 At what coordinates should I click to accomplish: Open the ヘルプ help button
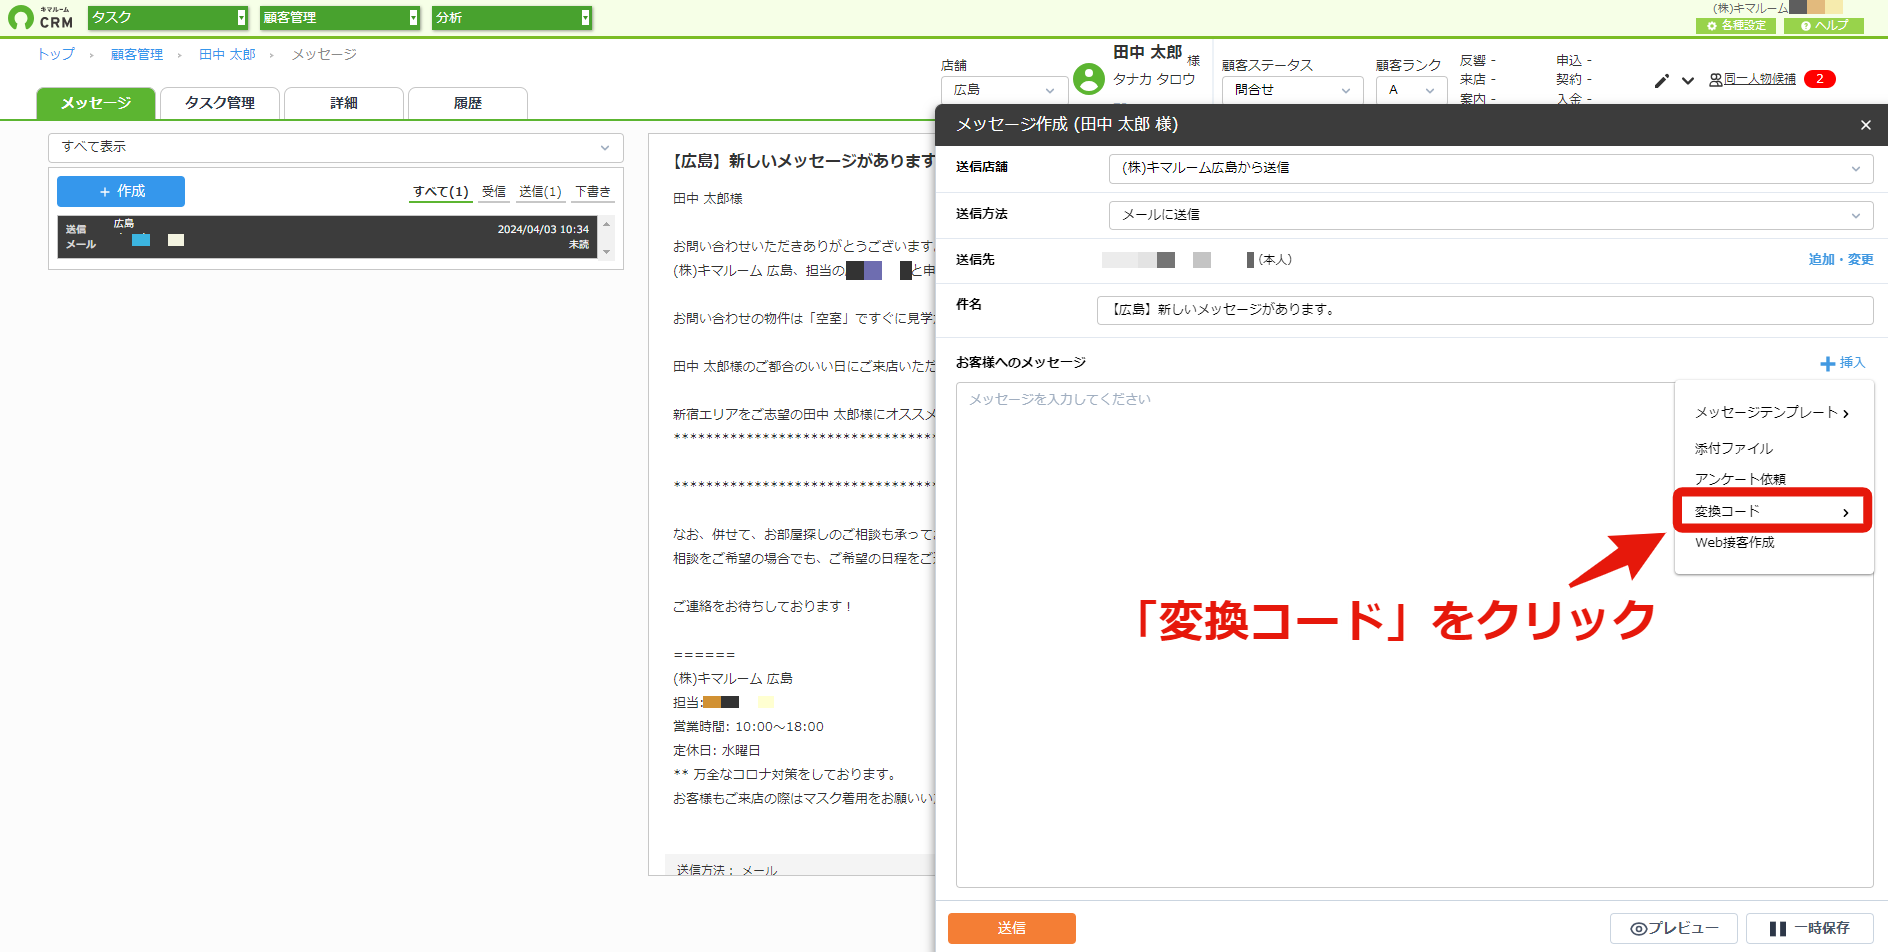[1824, 26]
